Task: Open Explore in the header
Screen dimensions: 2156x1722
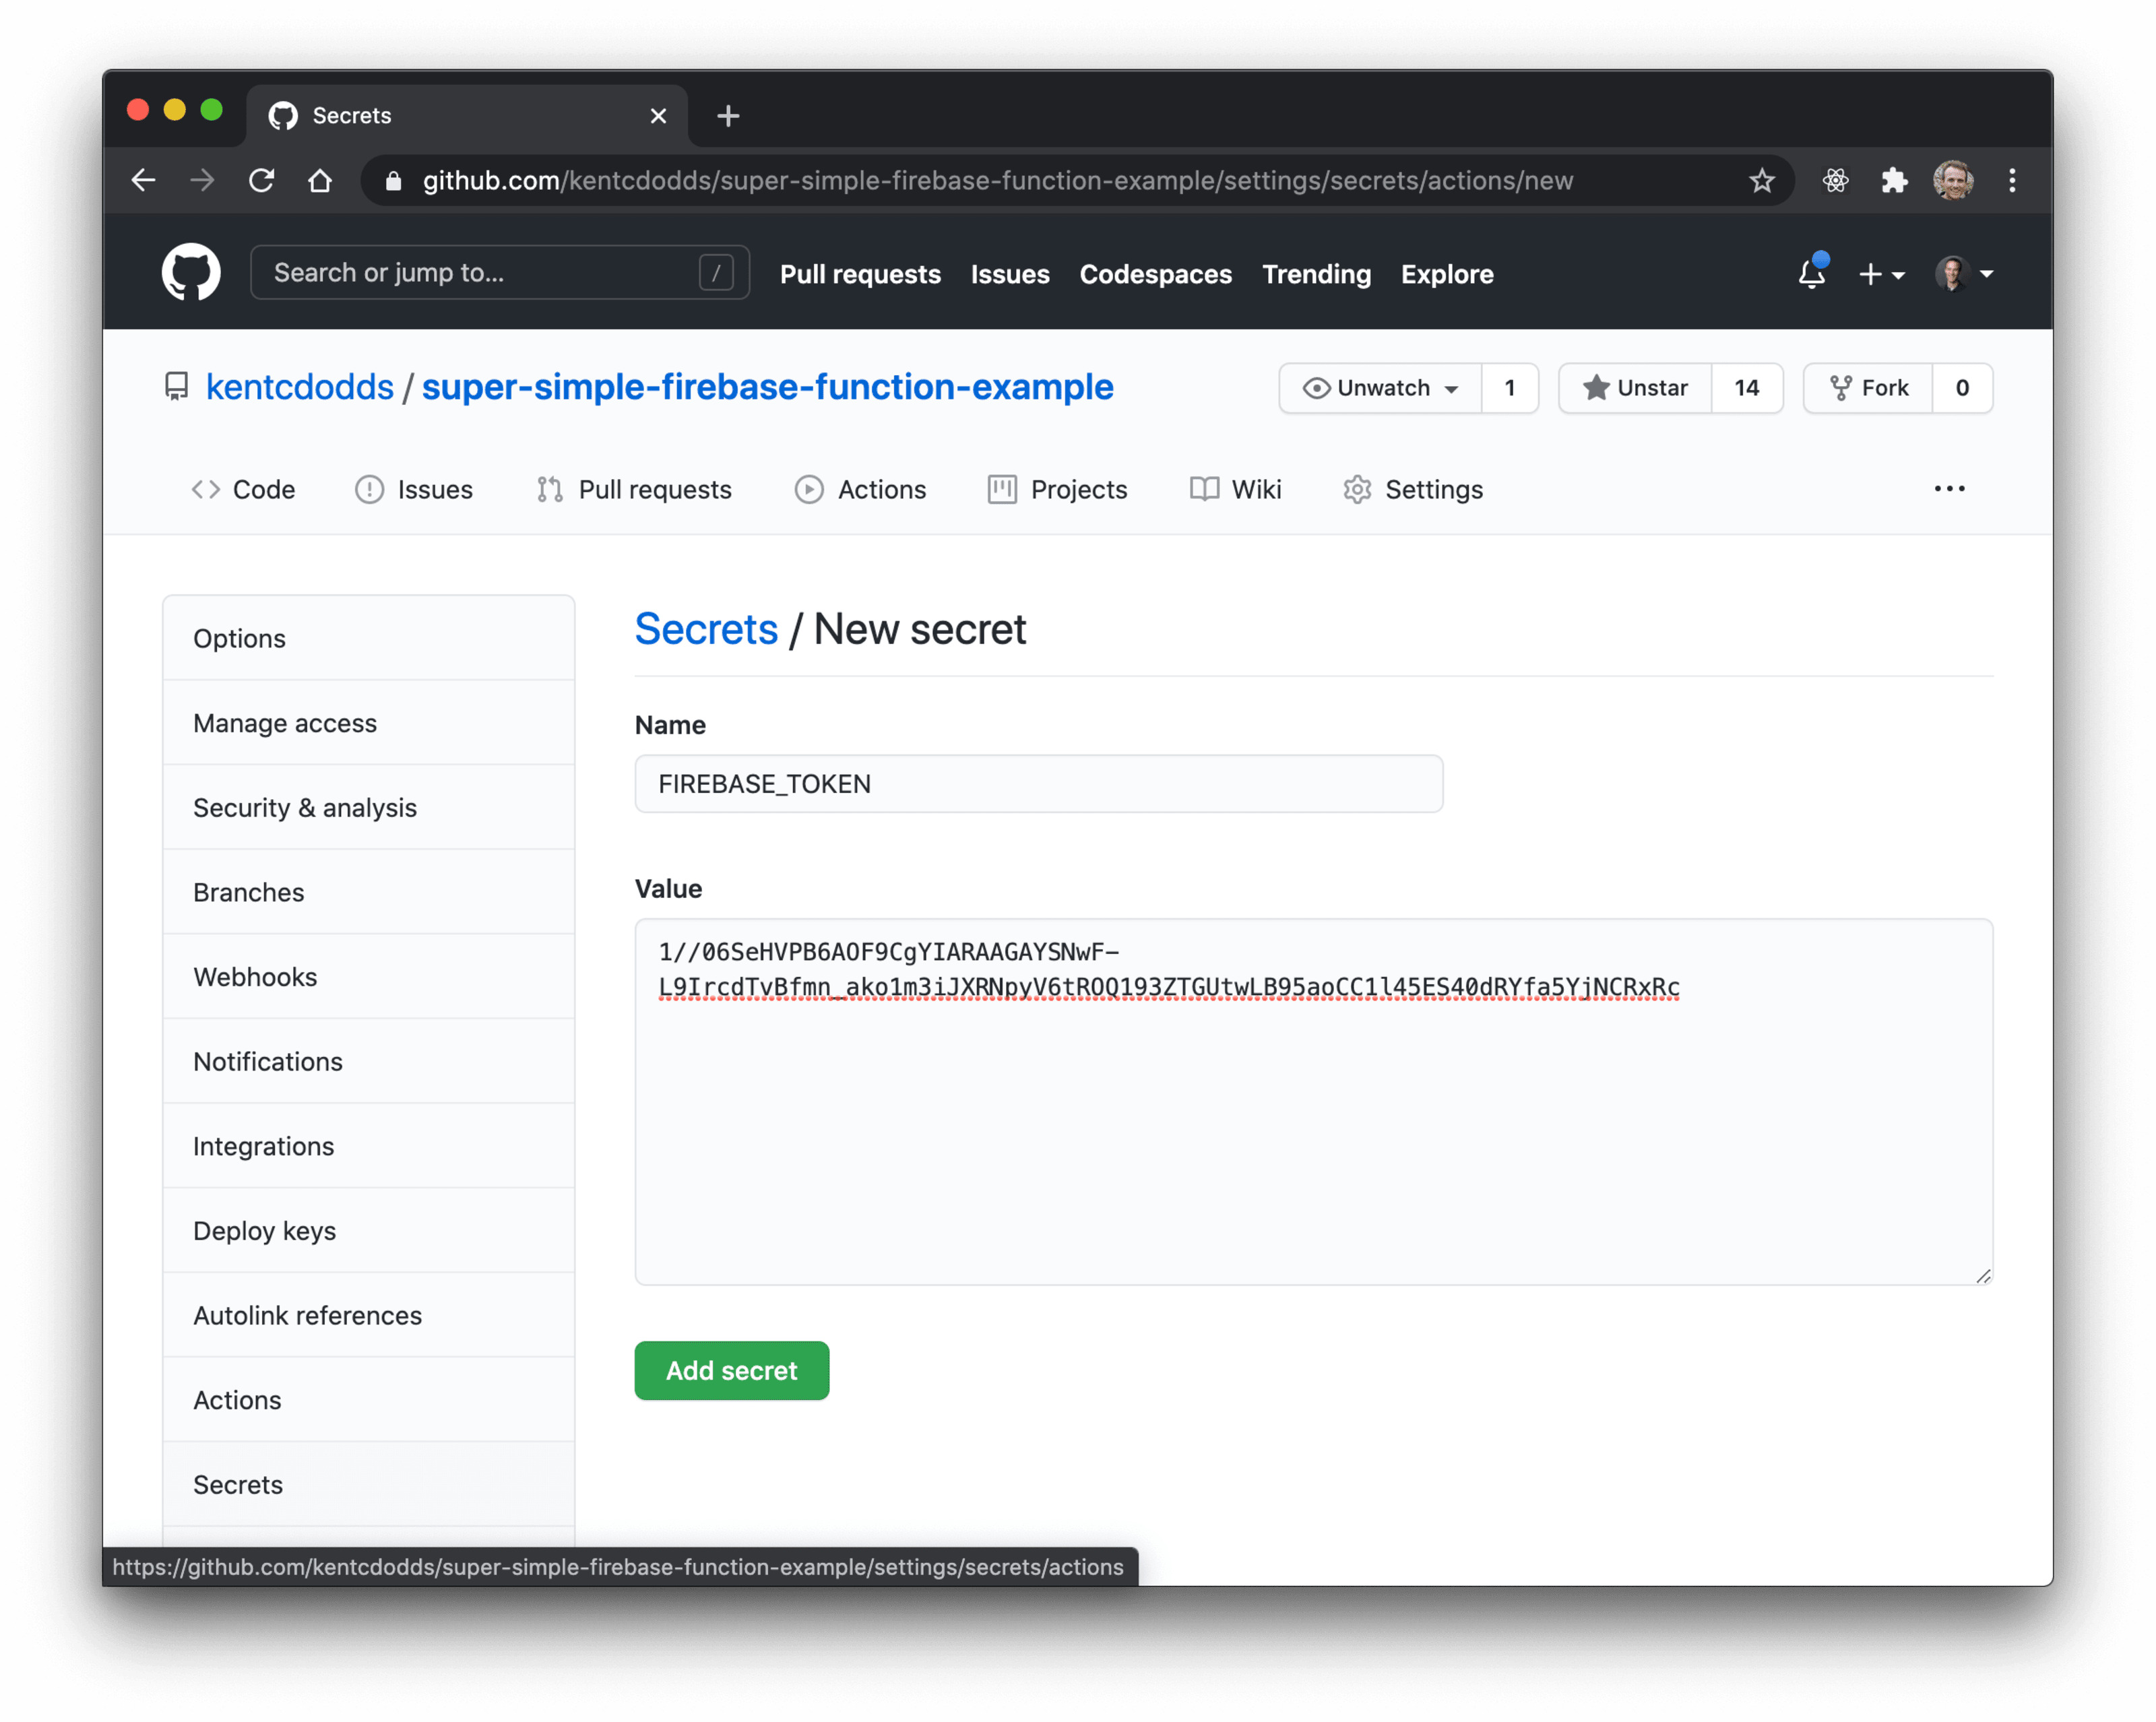Action: click(x=1447, y=274)
